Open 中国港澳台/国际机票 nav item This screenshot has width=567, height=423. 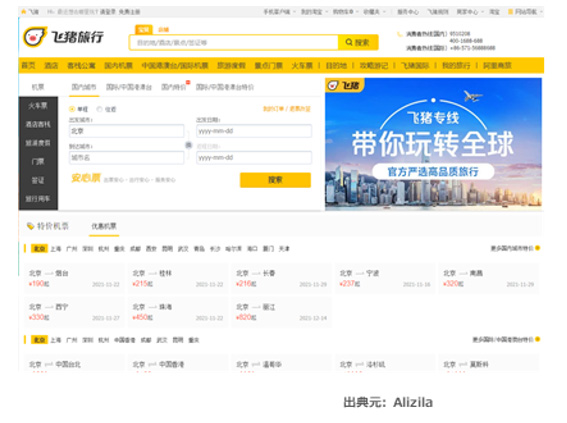[175, 65]
